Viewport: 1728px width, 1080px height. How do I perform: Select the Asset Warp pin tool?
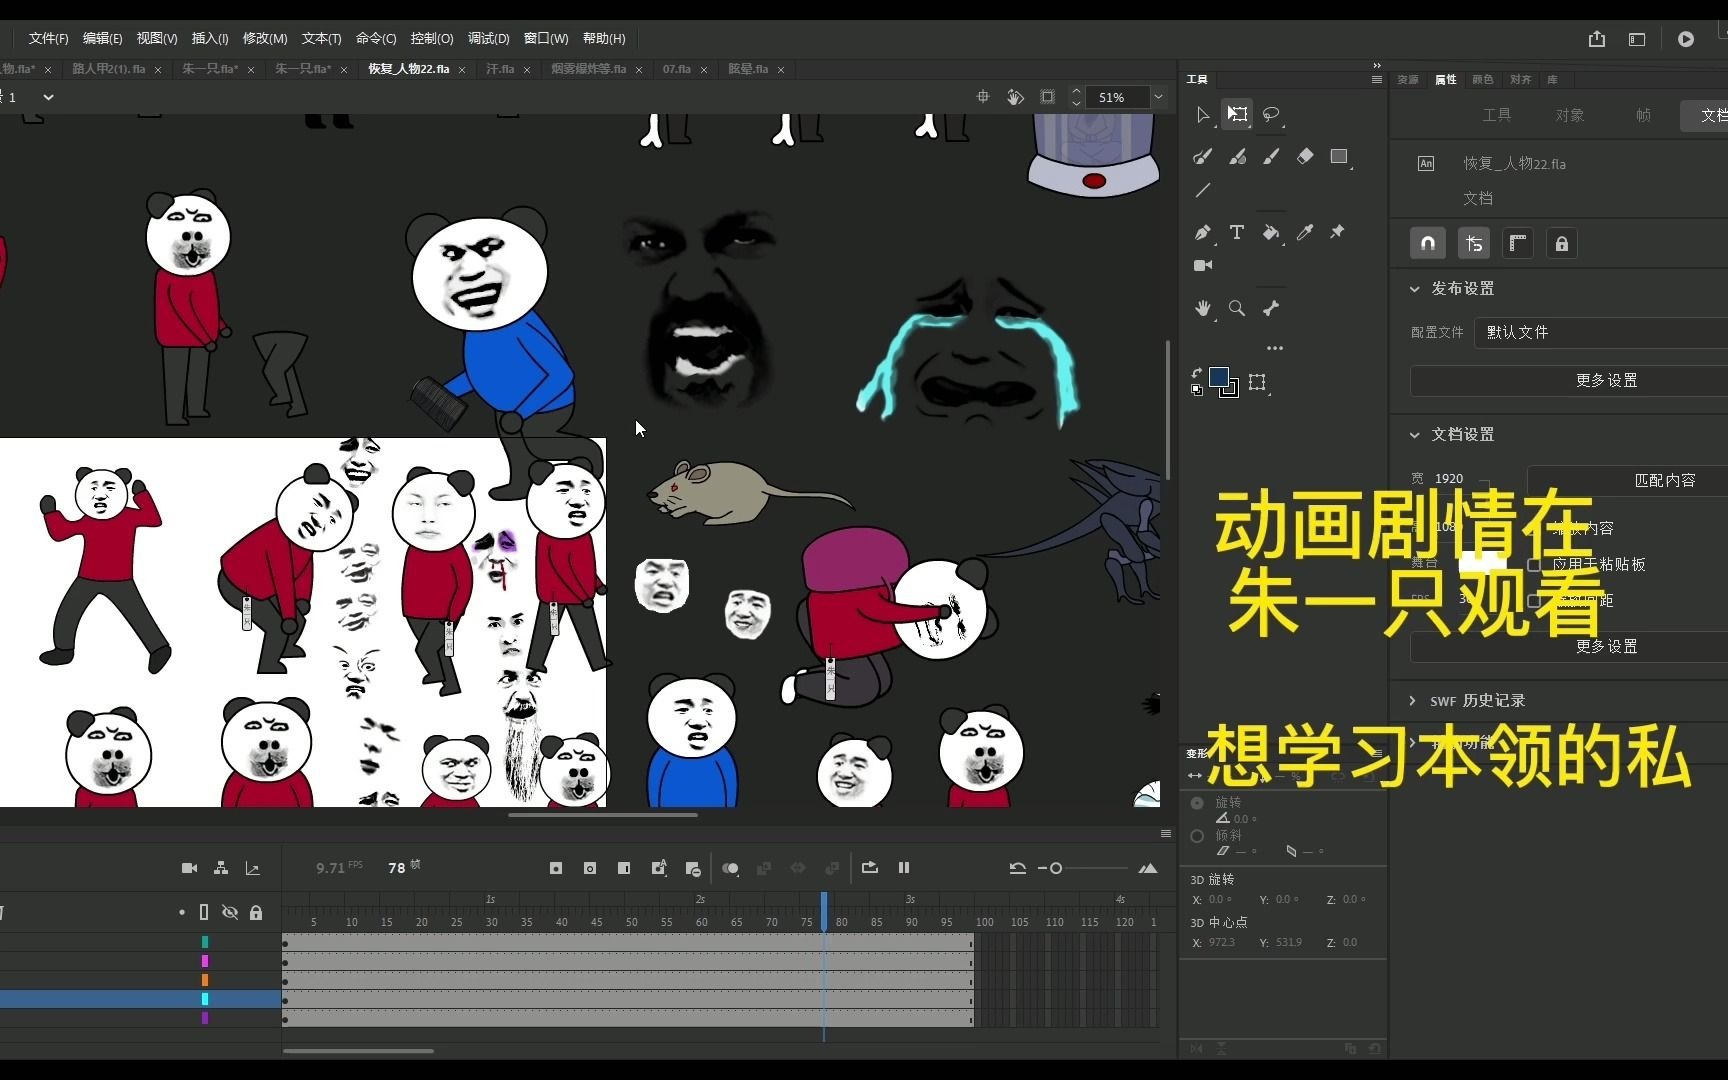1337,232
